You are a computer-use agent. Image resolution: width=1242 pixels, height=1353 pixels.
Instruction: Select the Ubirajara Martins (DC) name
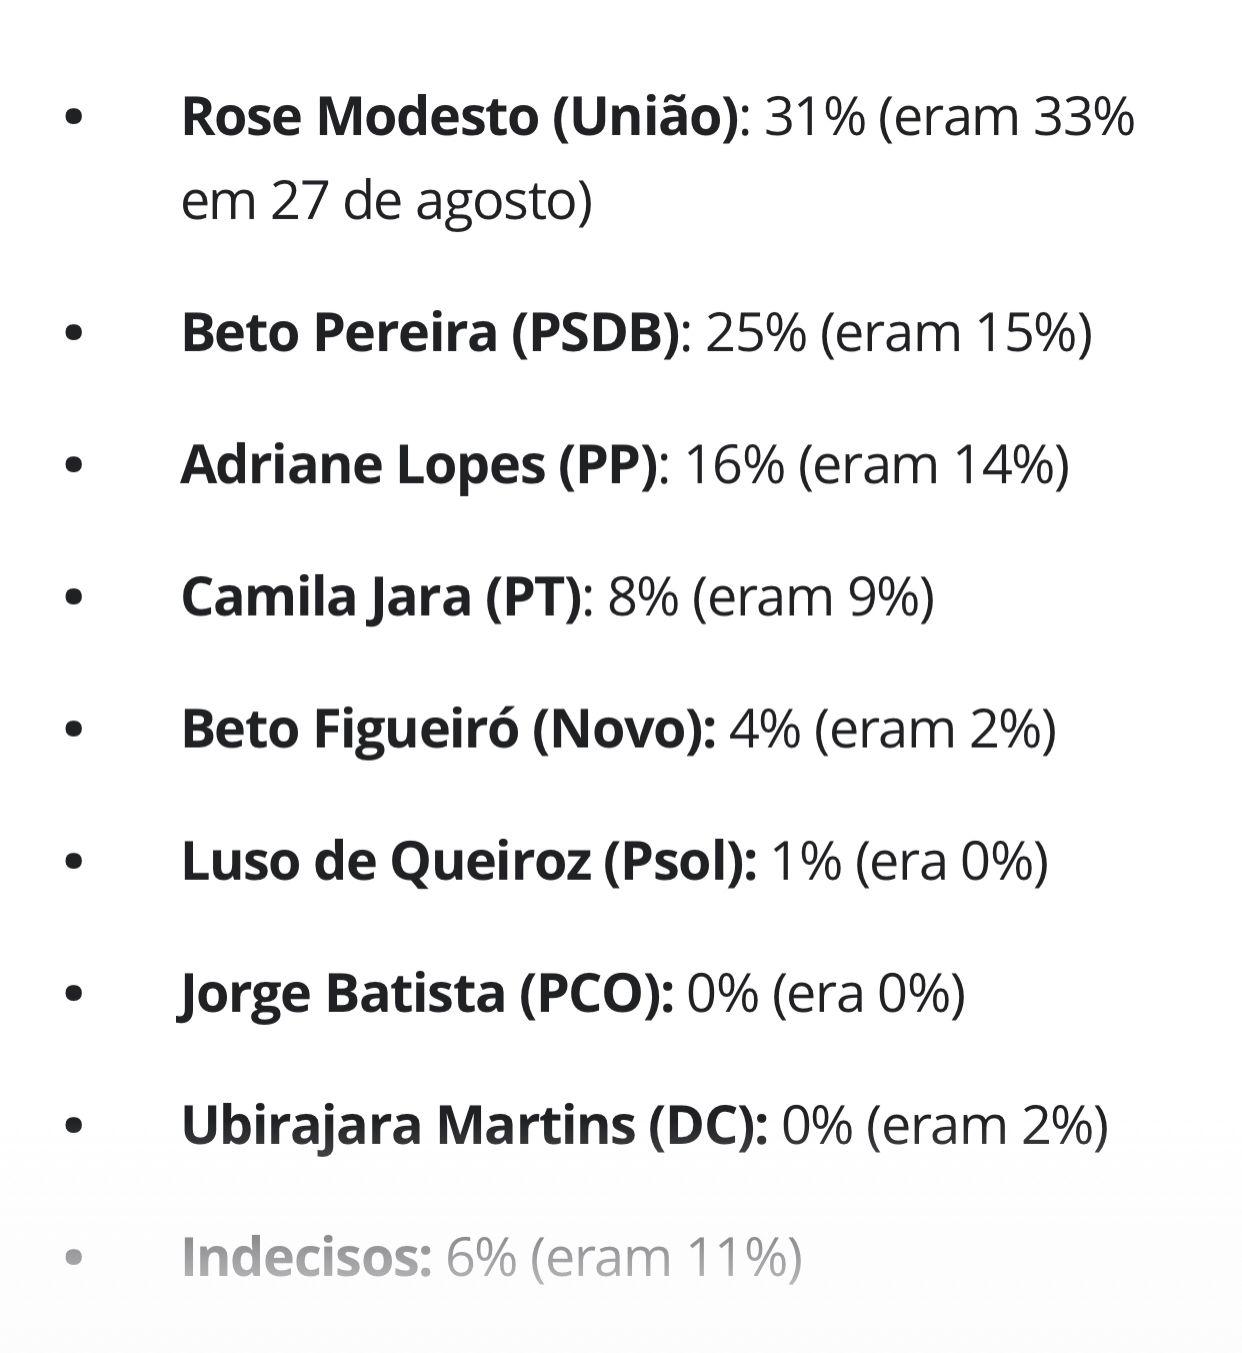click(x=474, y=1125)
